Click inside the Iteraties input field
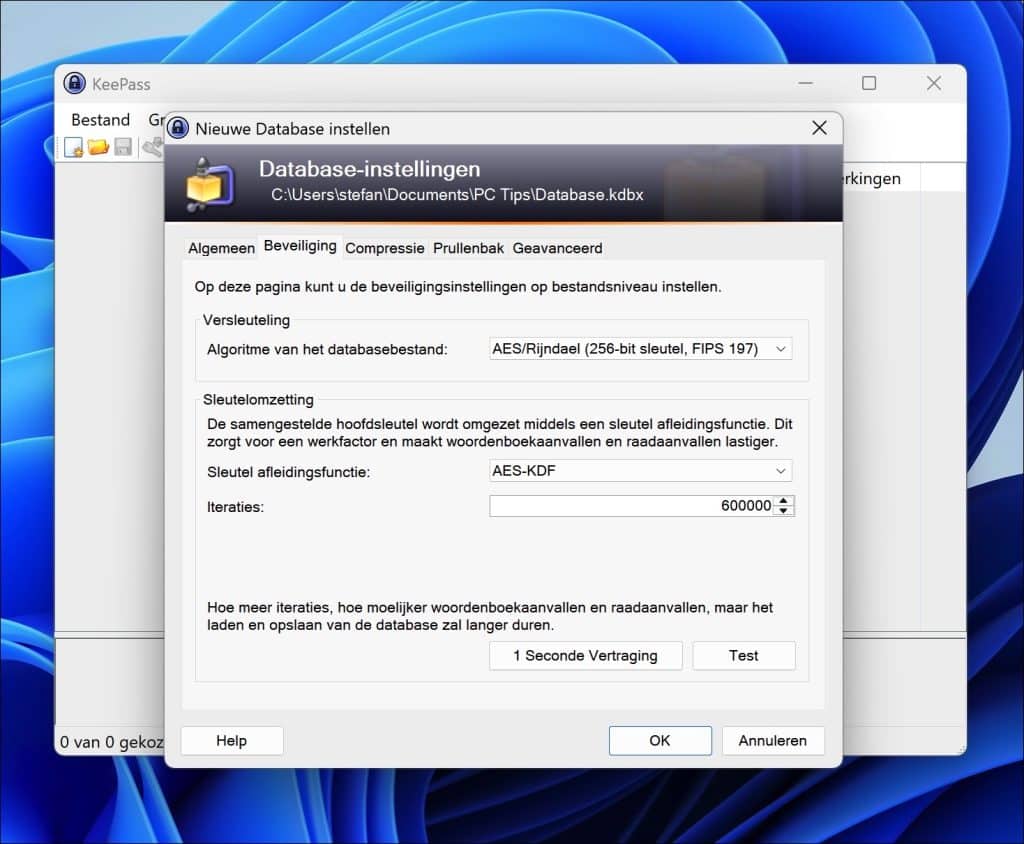 point(630,505)
